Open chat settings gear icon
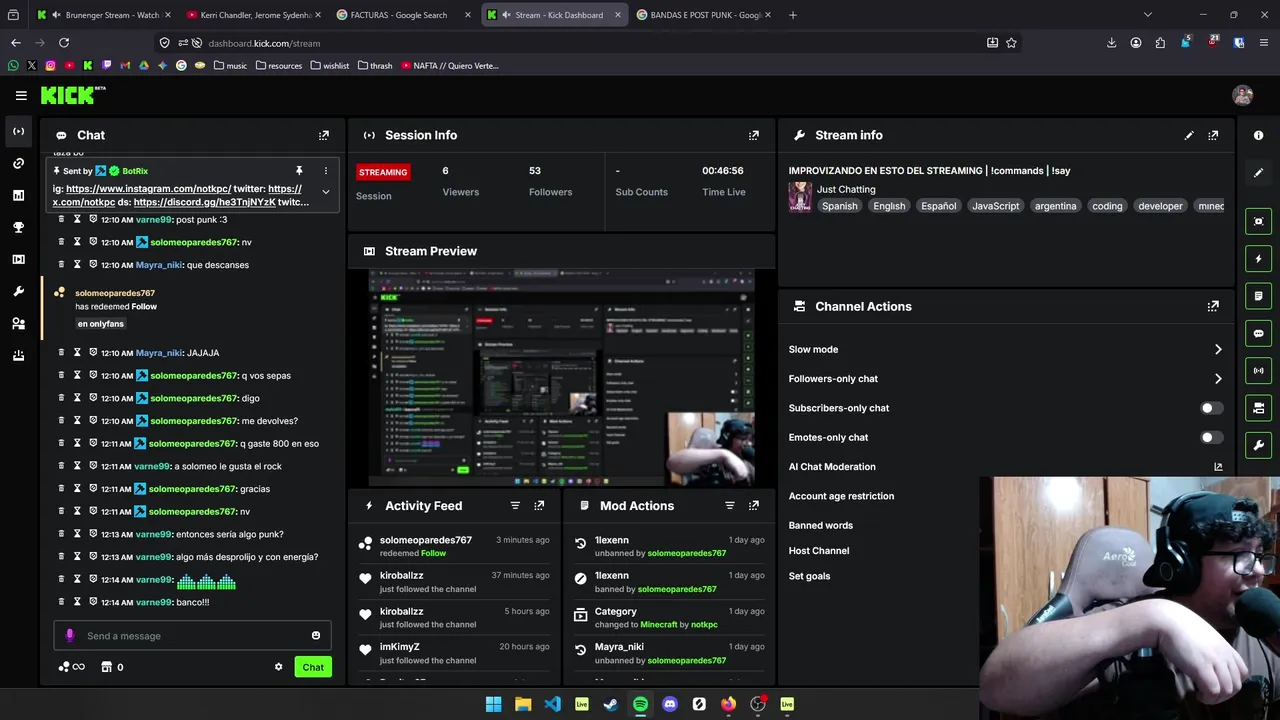This screenshot has width=1280, height=720. 279,667
